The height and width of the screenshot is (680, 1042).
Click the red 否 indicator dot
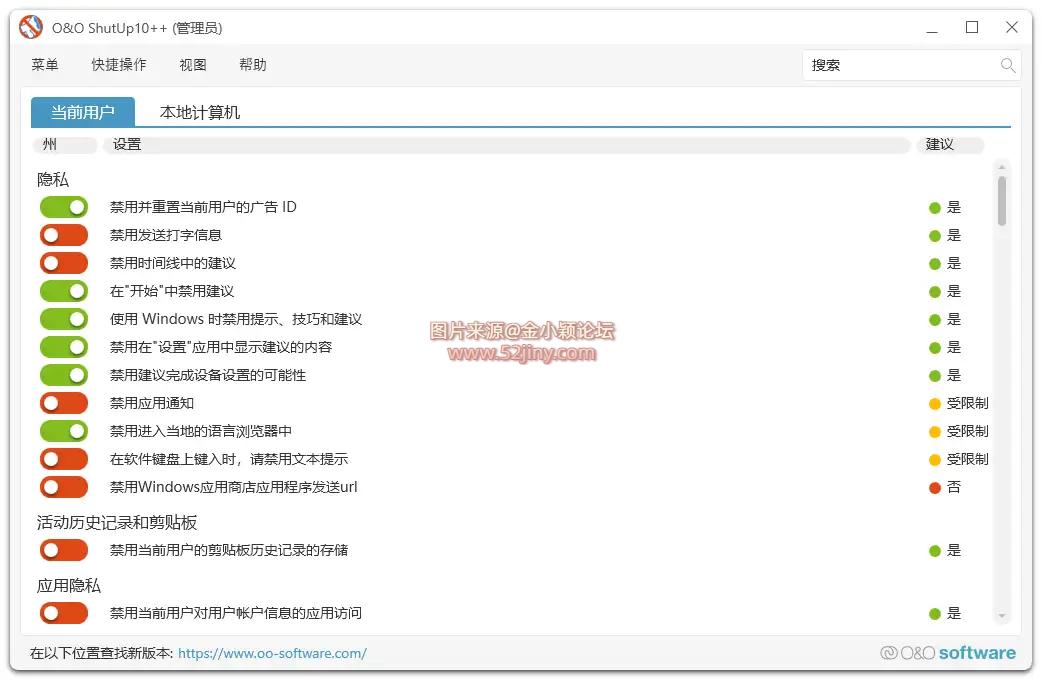tap(934, 488)
